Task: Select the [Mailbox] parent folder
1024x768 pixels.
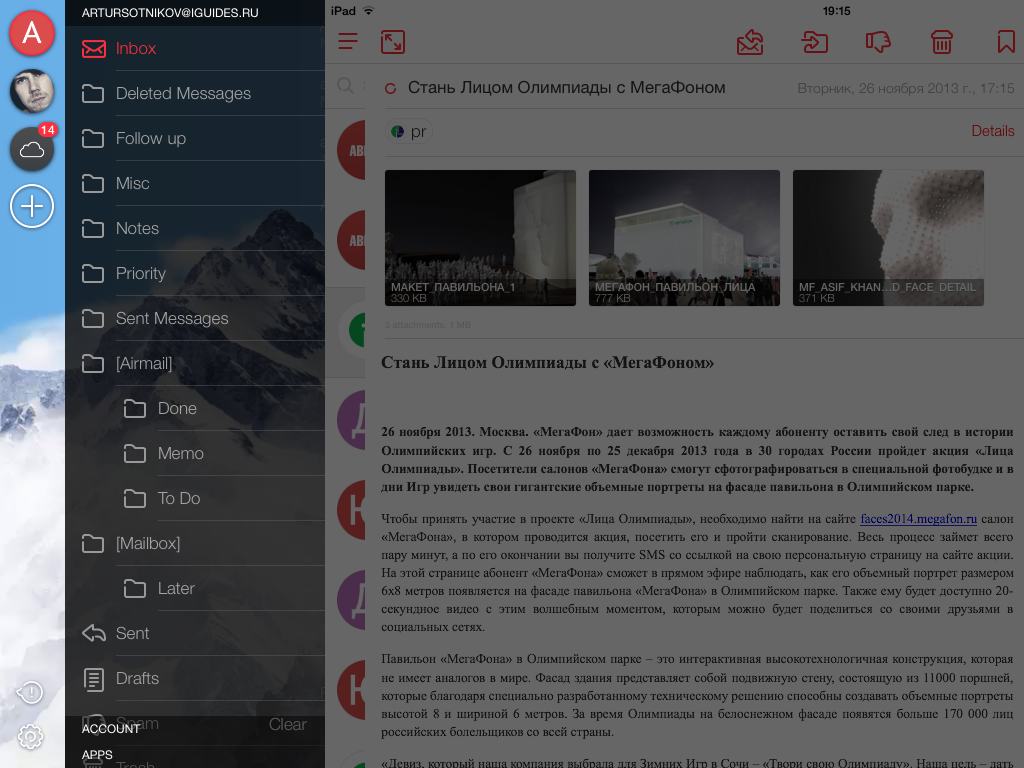Action: [x=195, y=544]
